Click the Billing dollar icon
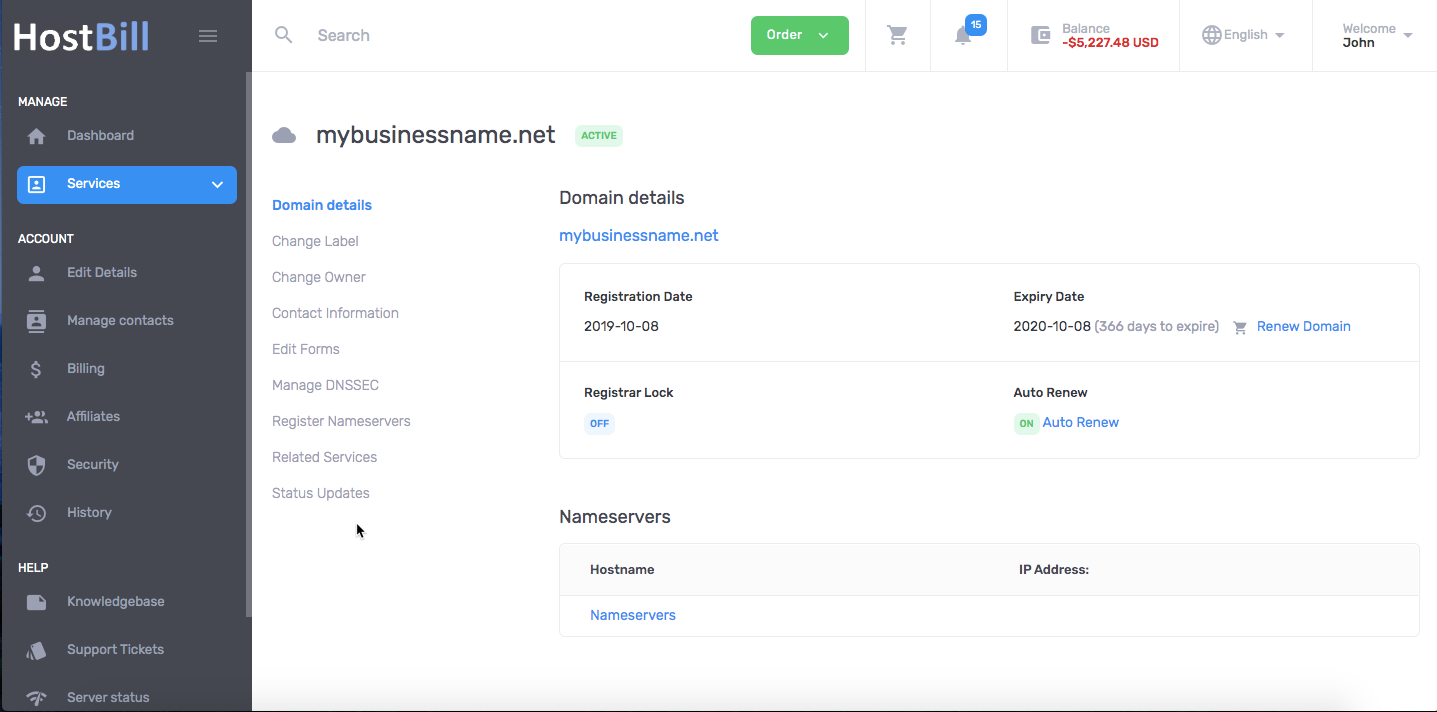 (36, 368)
